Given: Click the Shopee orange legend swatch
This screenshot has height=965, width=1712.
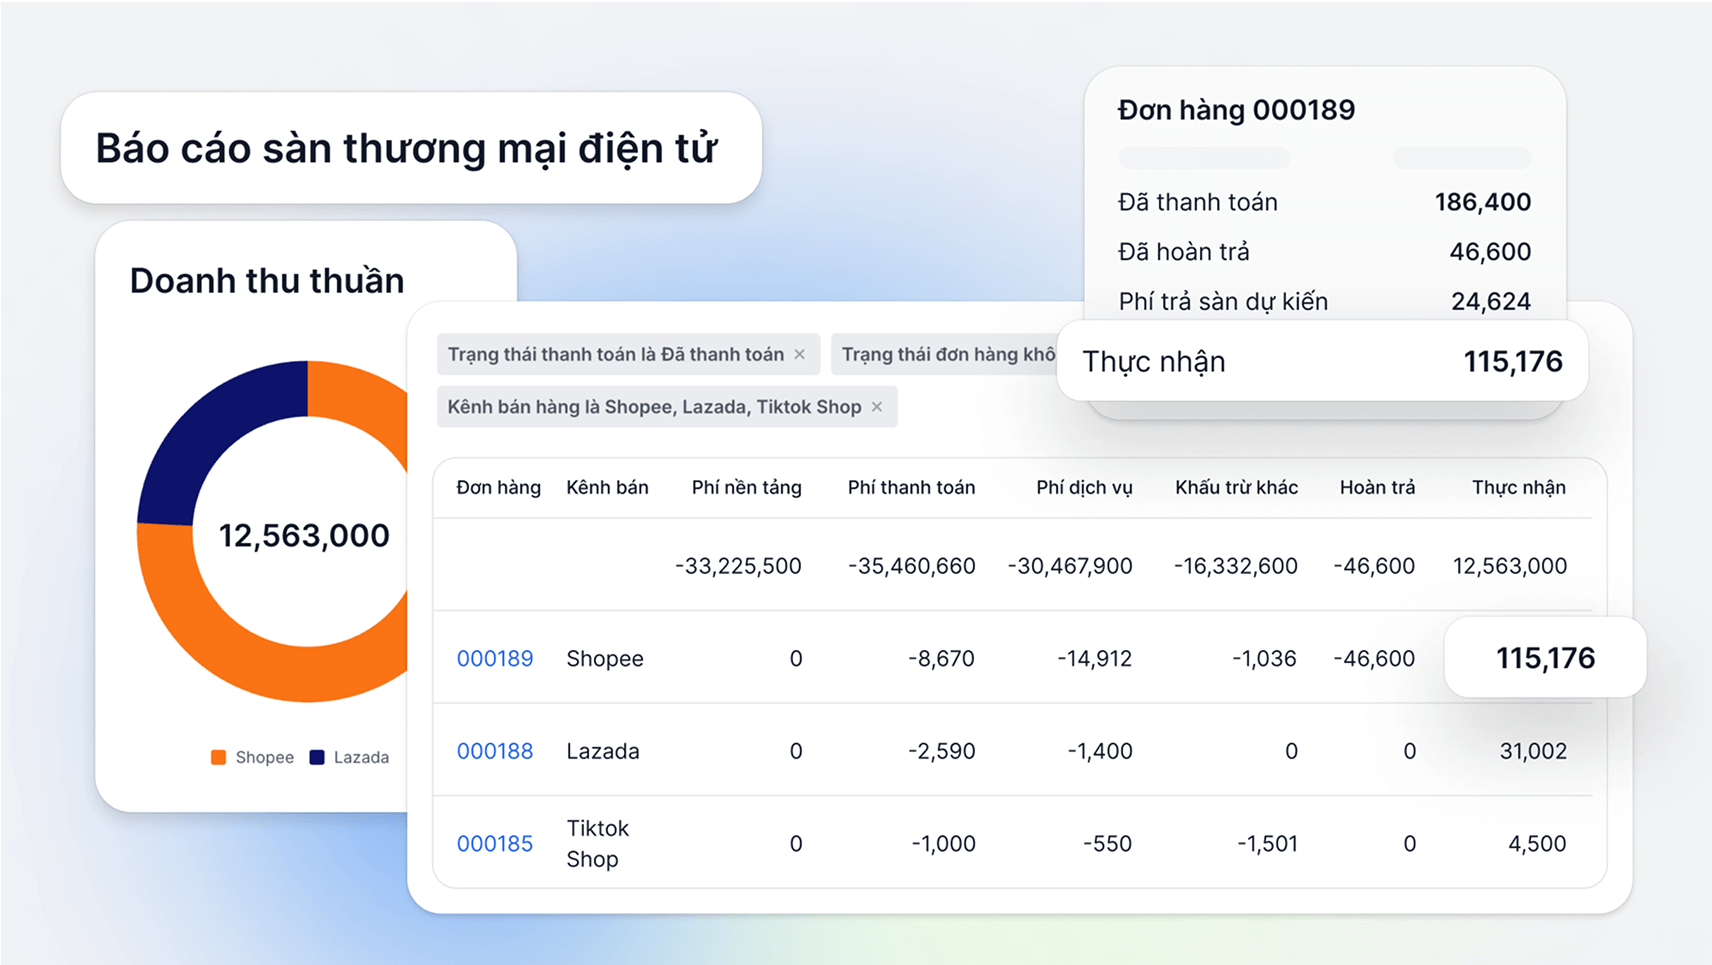Looking at the screenshot, I should [x=218, y=757].
